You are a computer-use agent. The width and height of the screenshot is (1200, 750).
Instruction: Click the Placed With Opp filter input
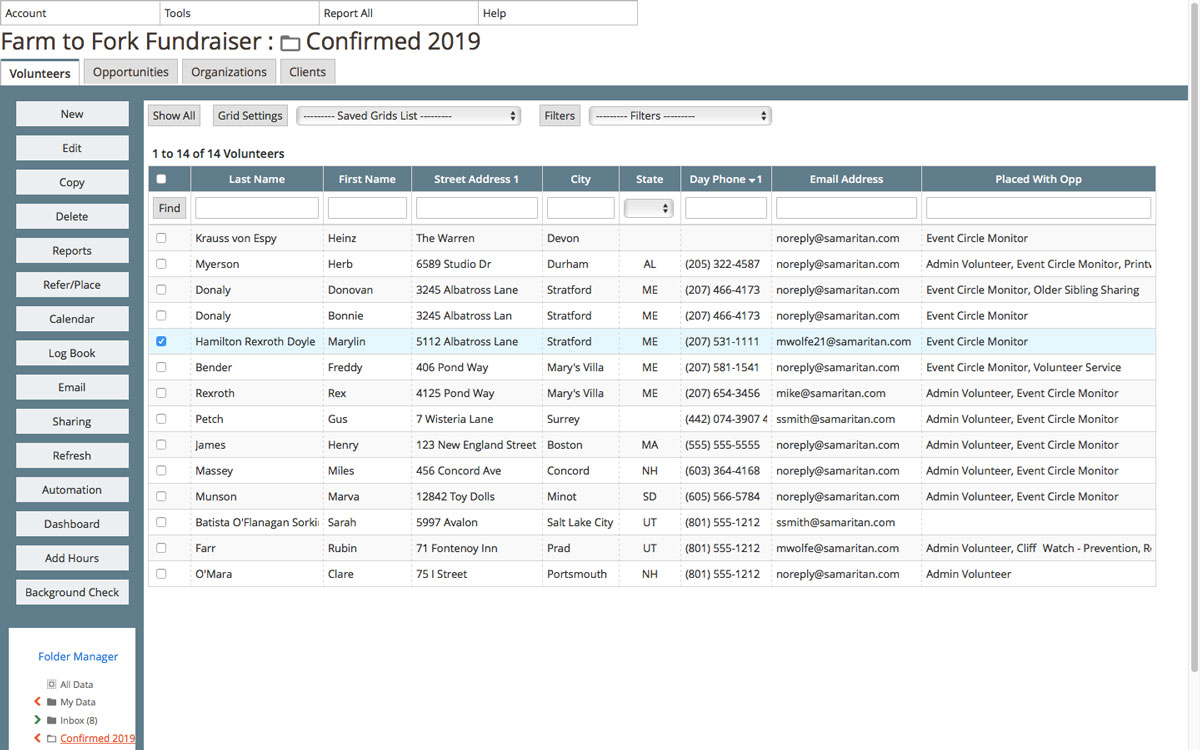click(x=1038, y=208)
